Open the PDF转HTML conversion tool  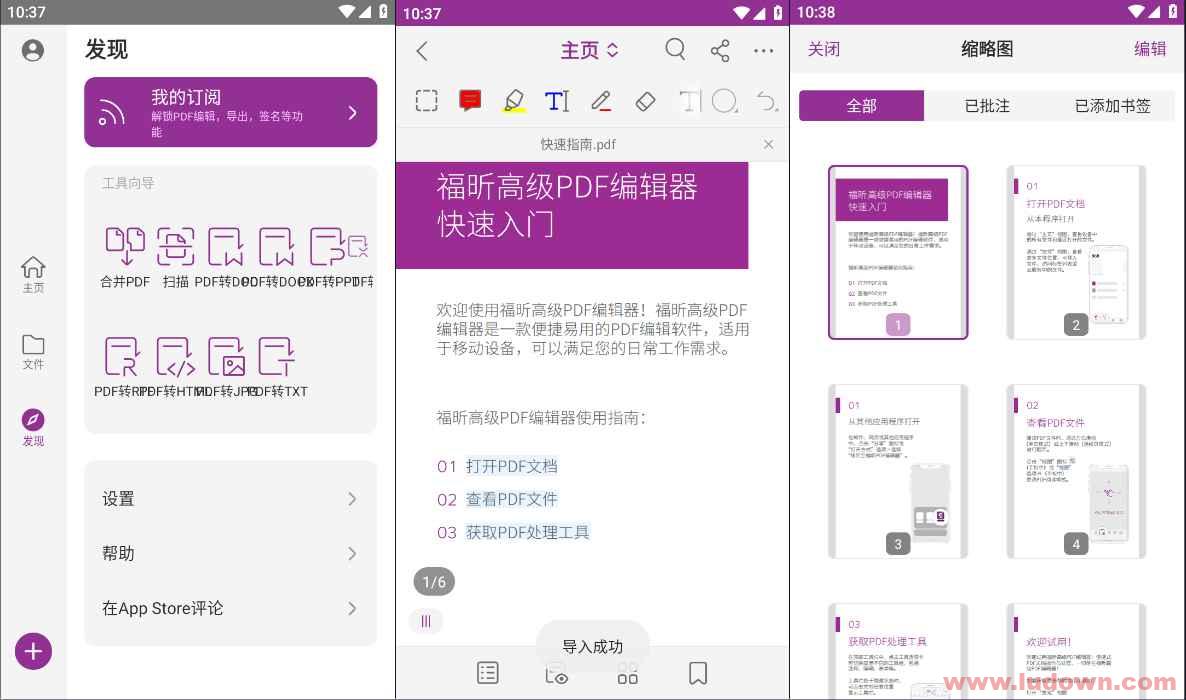(175, 367)
